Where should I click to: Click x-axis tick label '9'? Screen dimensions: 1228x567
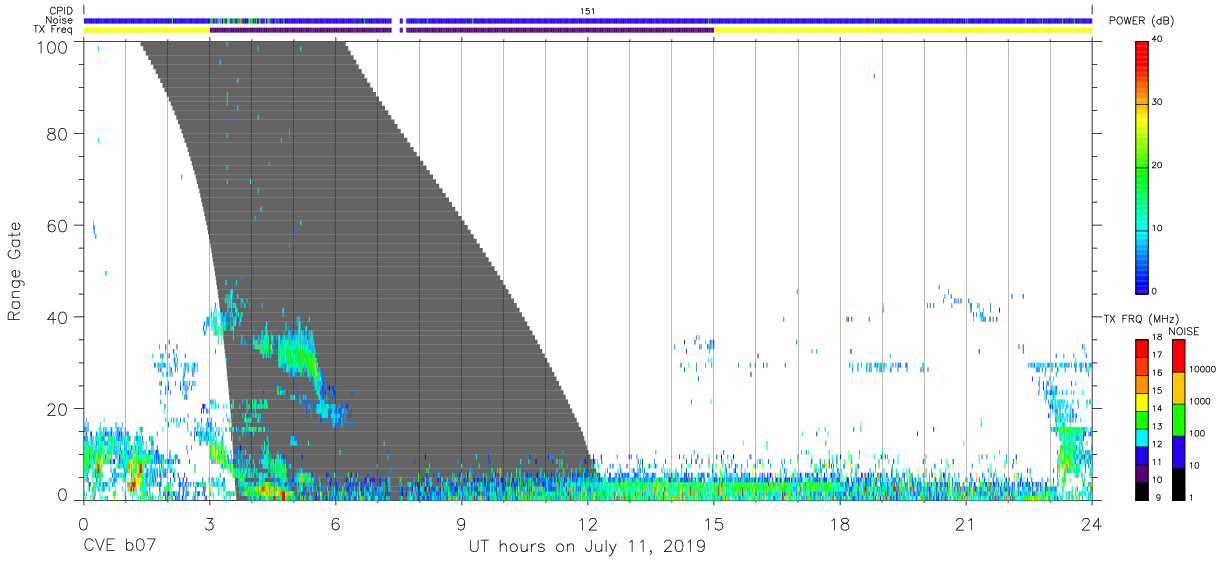[x=461, y=523]
